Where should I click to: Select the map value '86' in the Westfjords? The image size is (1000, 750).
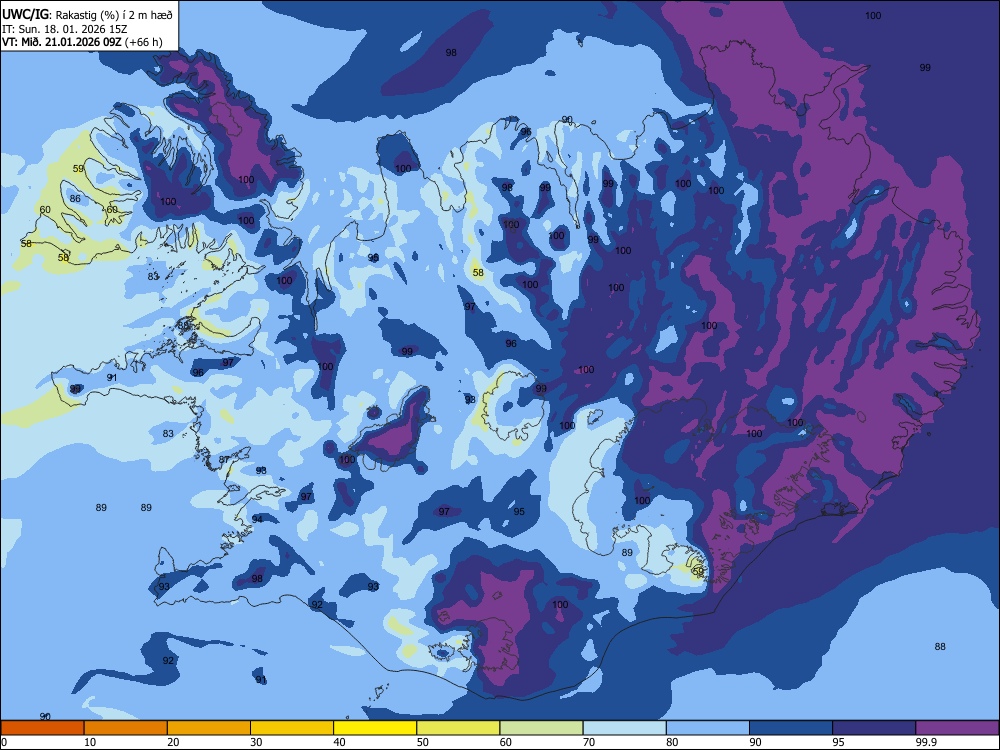[x=75, y=198]
